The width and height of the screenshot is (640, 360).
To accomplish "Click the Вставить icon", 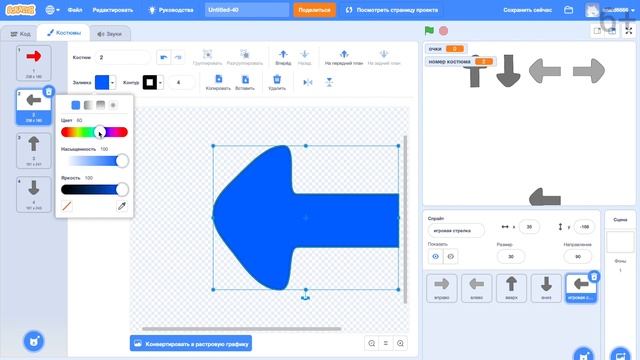I will point(245,82).
